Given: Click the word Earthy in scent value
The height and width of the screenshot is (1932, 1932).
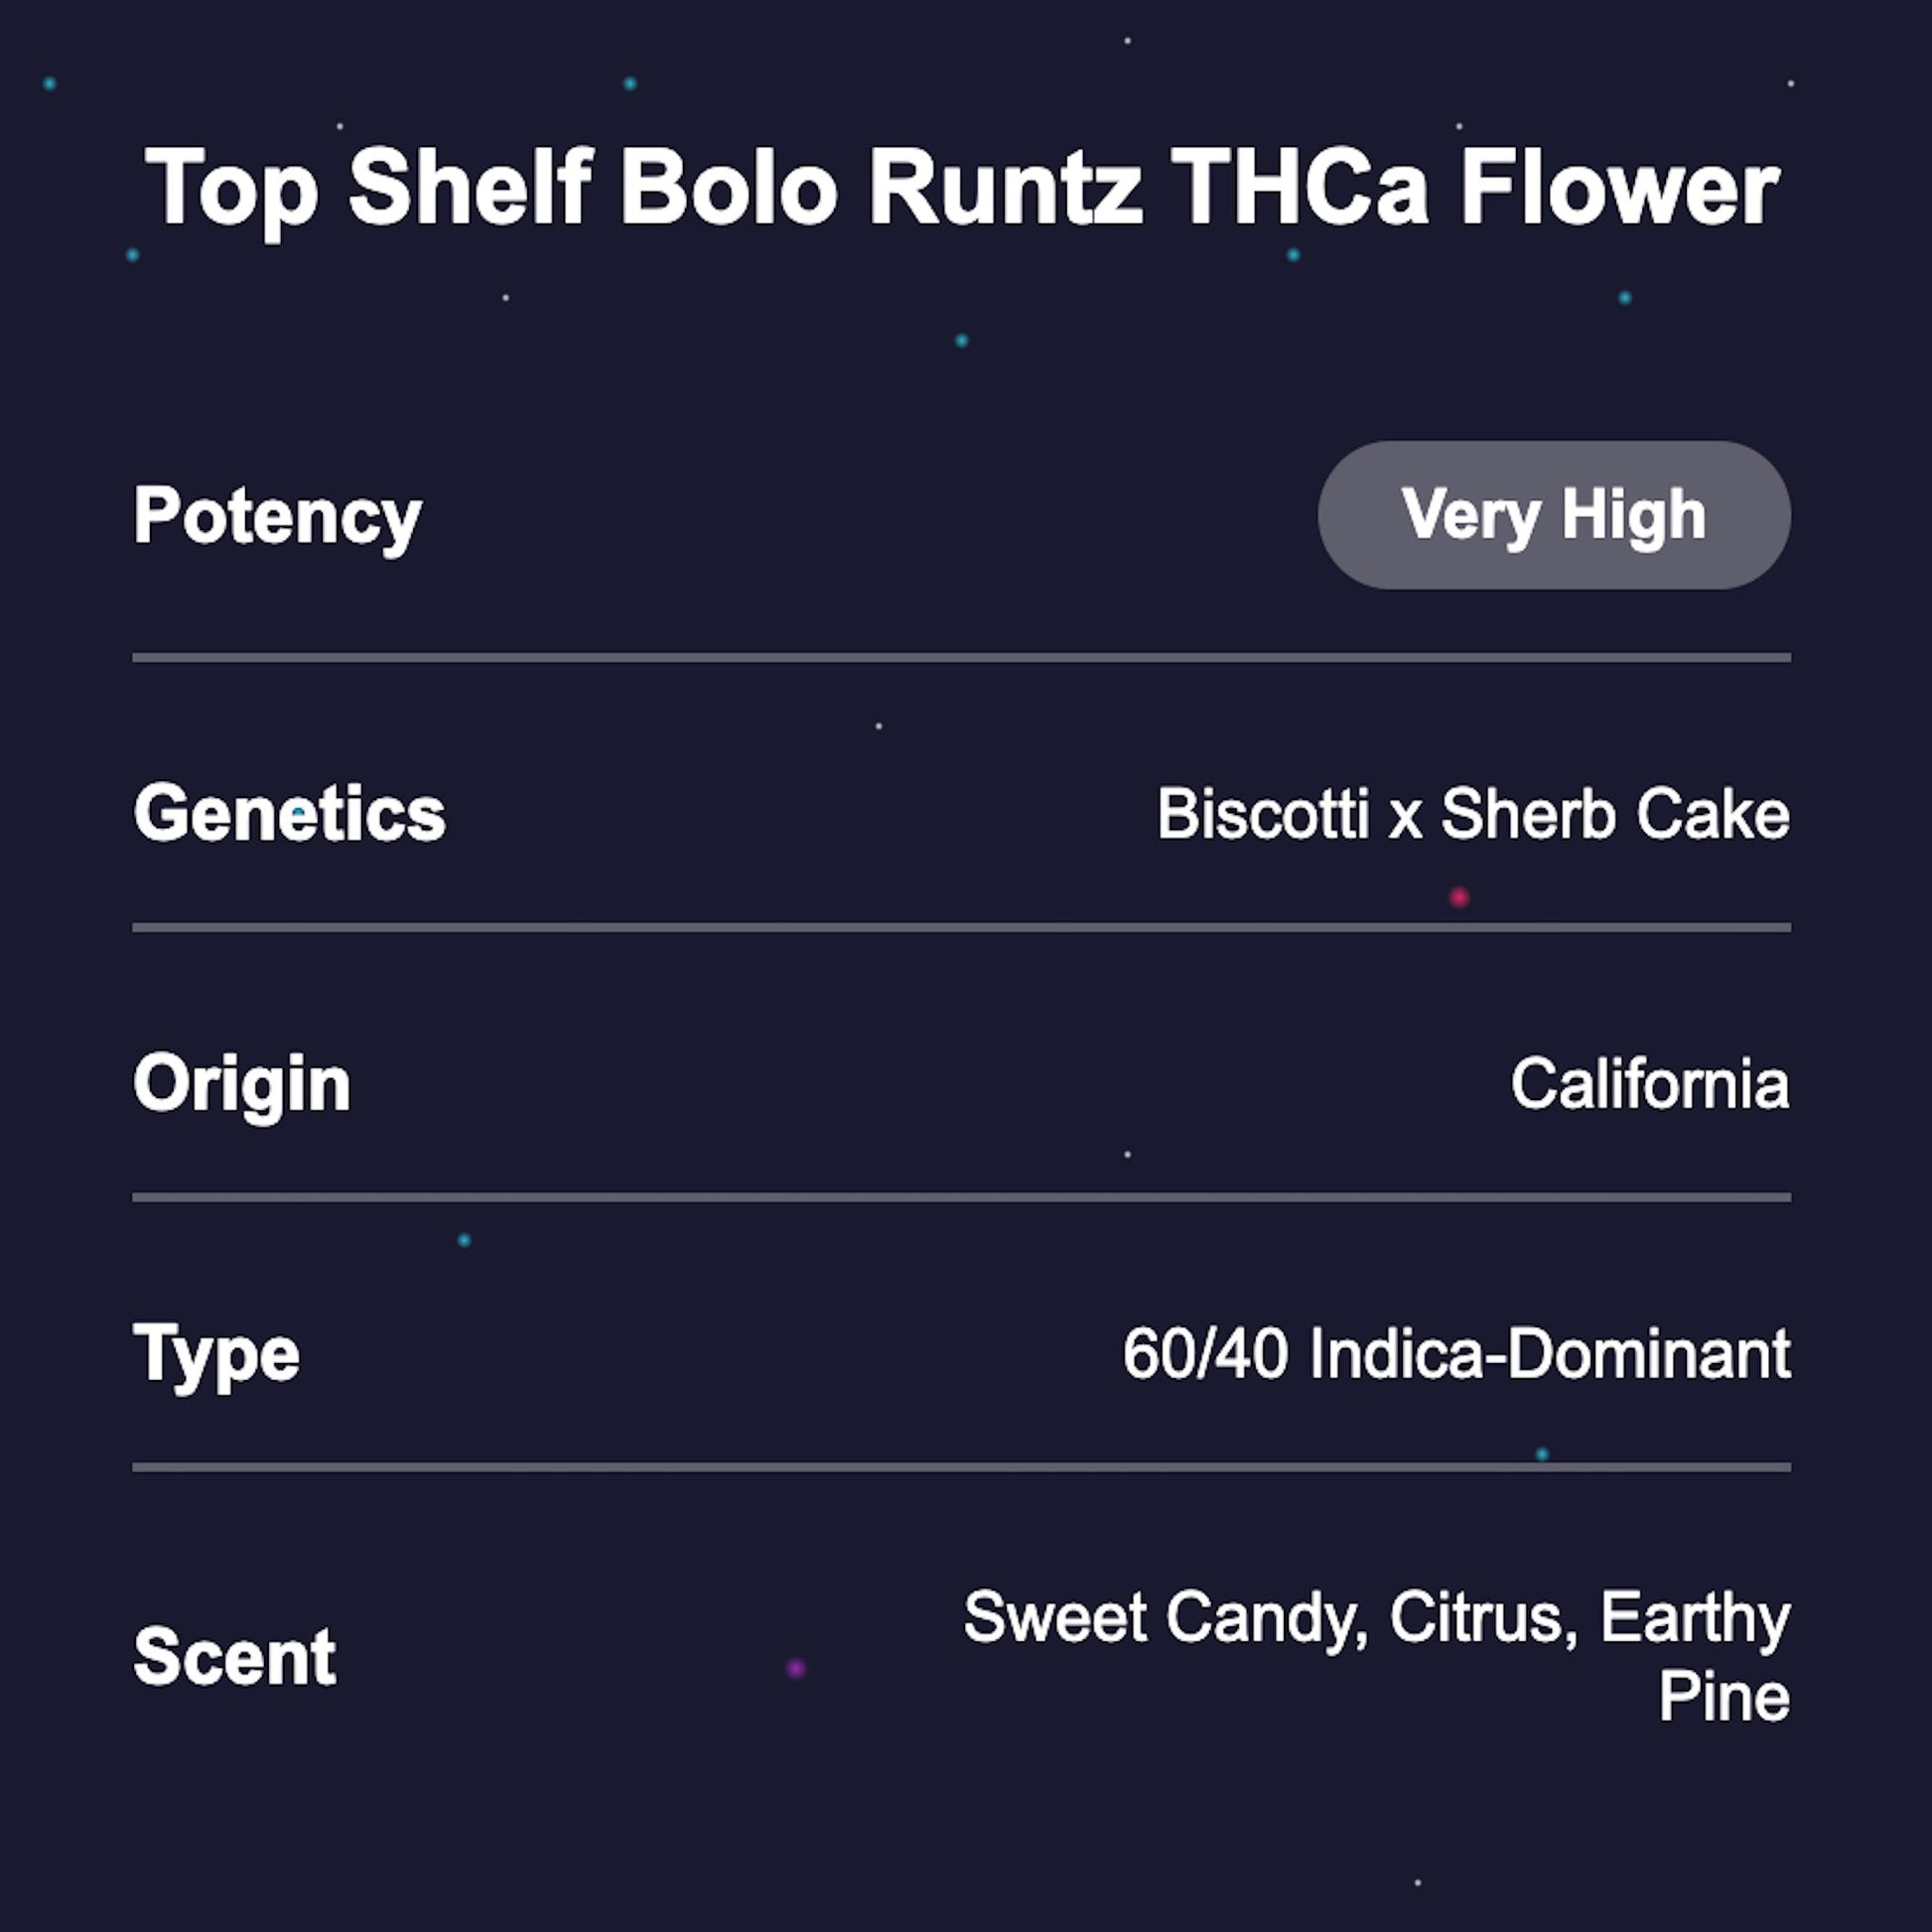Looking at the screenshot, I should pyautogui.click(x=1695, y=1617).
